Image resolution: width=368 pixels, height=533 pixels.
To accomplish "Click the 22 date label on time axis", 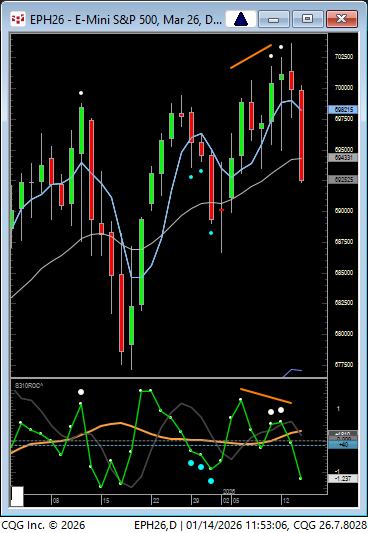I will tap(156, 500).
